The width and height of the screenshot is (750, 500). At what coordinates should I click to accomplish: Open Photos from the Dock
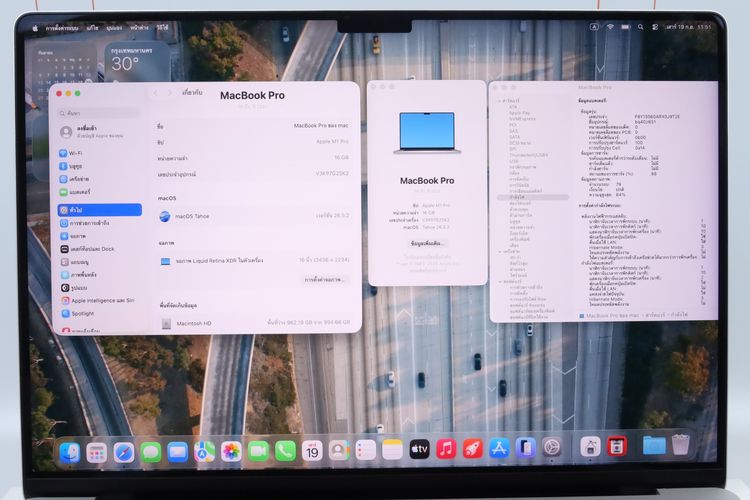click(x=231, y=451)
